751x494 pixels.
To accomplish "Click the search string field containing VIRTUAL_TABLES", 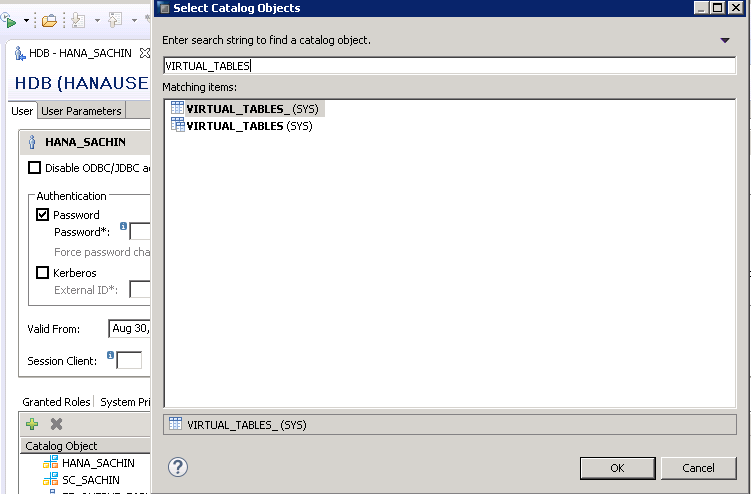I will pos(449,66).
